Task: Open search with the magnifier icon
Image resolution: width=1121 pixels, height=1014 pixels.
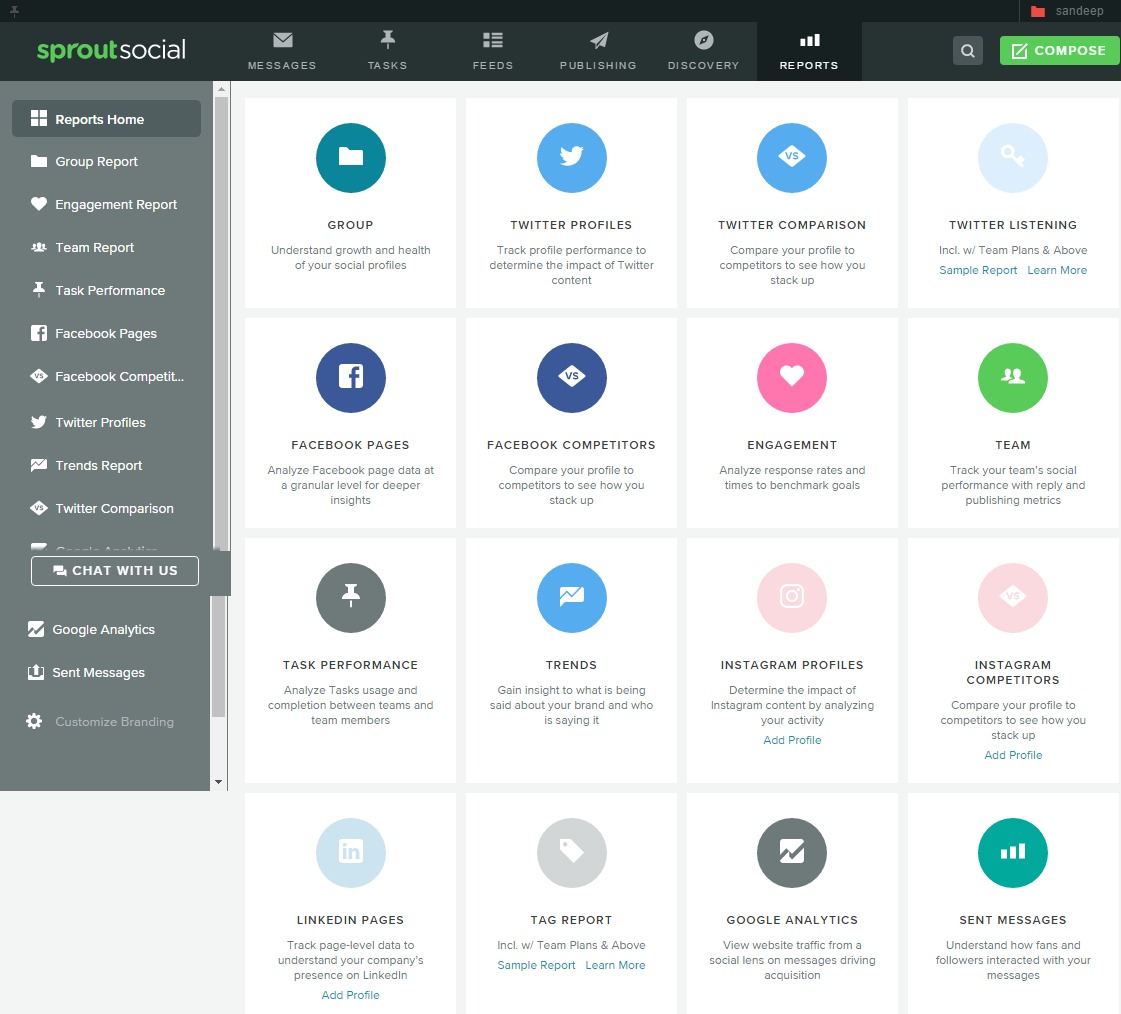Action: coord(966,50)
